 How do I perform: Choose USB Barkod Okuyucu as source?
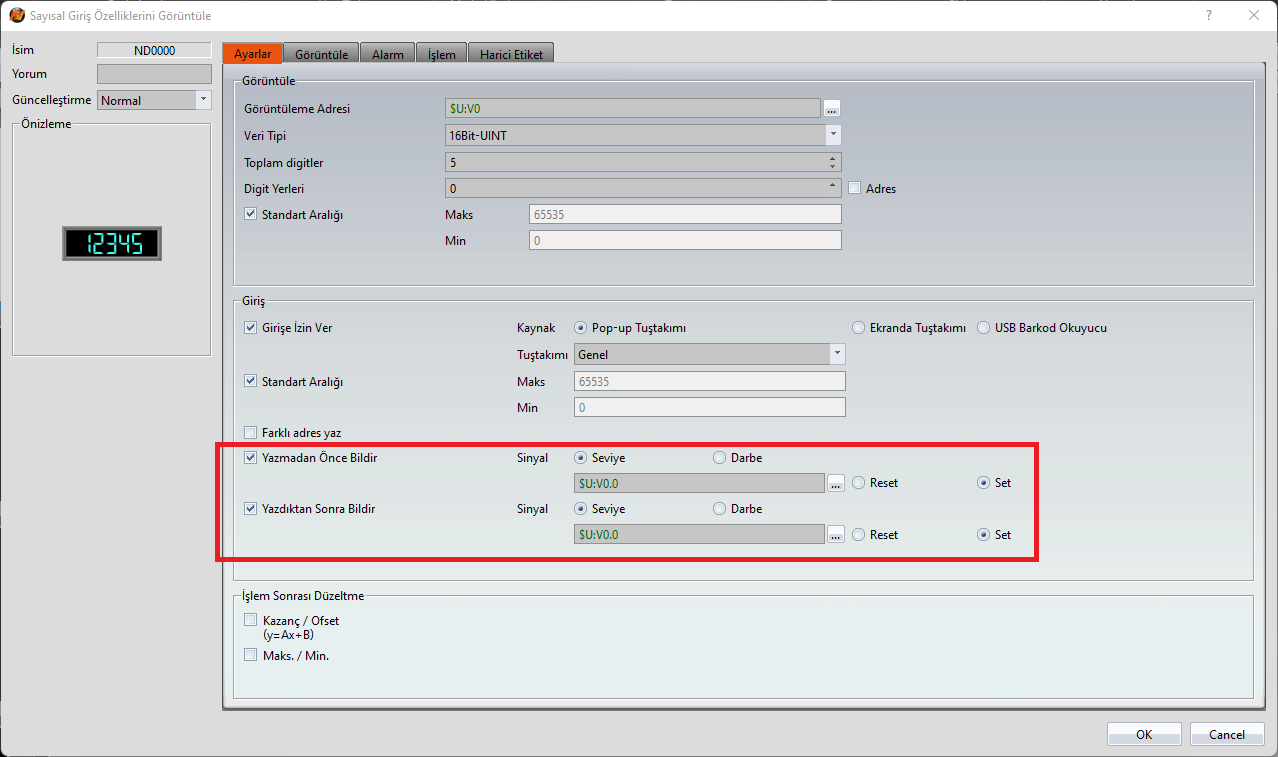click(x=983, y=328)
